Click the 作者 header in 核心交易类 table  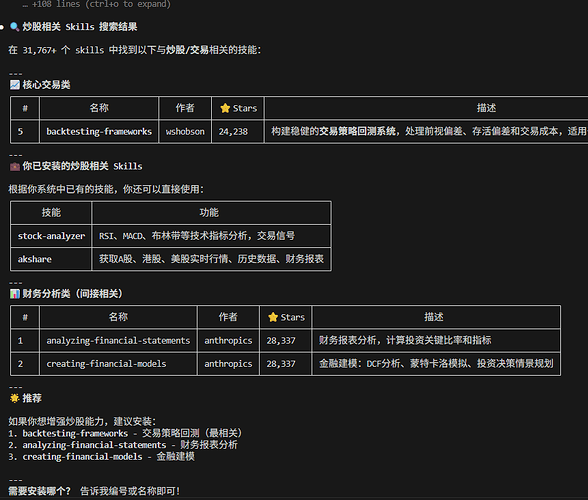click(185, 108)
